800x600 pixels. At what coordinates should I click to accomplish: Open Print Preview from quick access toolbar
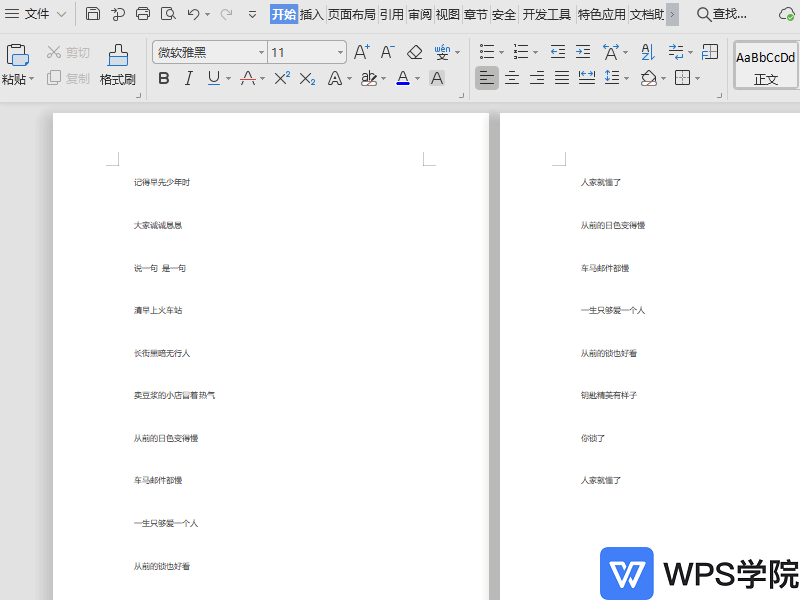click(168, 14)
